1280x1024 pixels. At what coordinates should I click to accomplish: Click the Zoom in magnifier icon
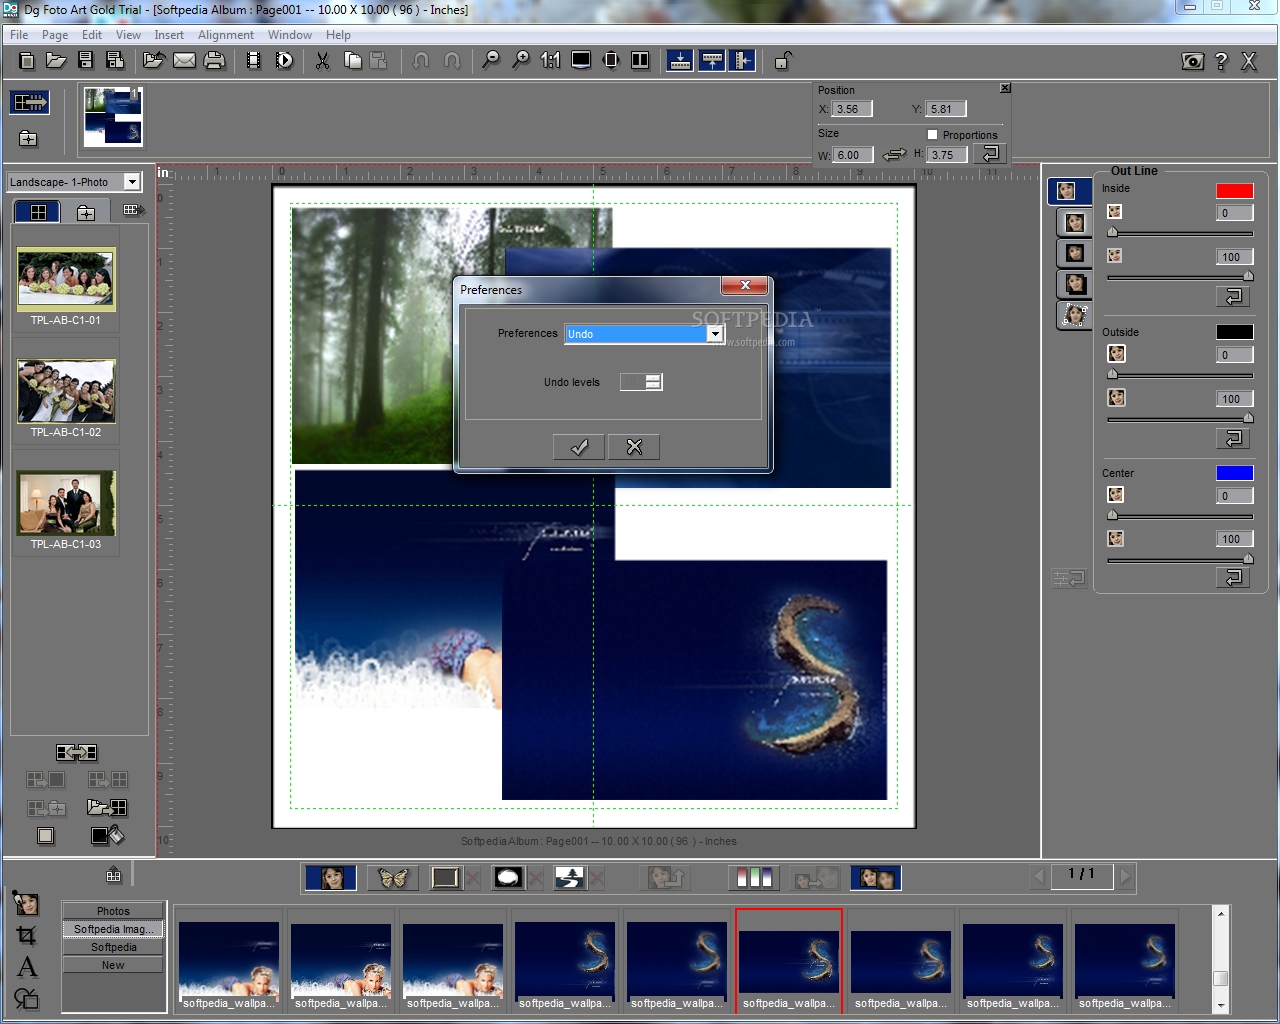[x=520, y=61]
